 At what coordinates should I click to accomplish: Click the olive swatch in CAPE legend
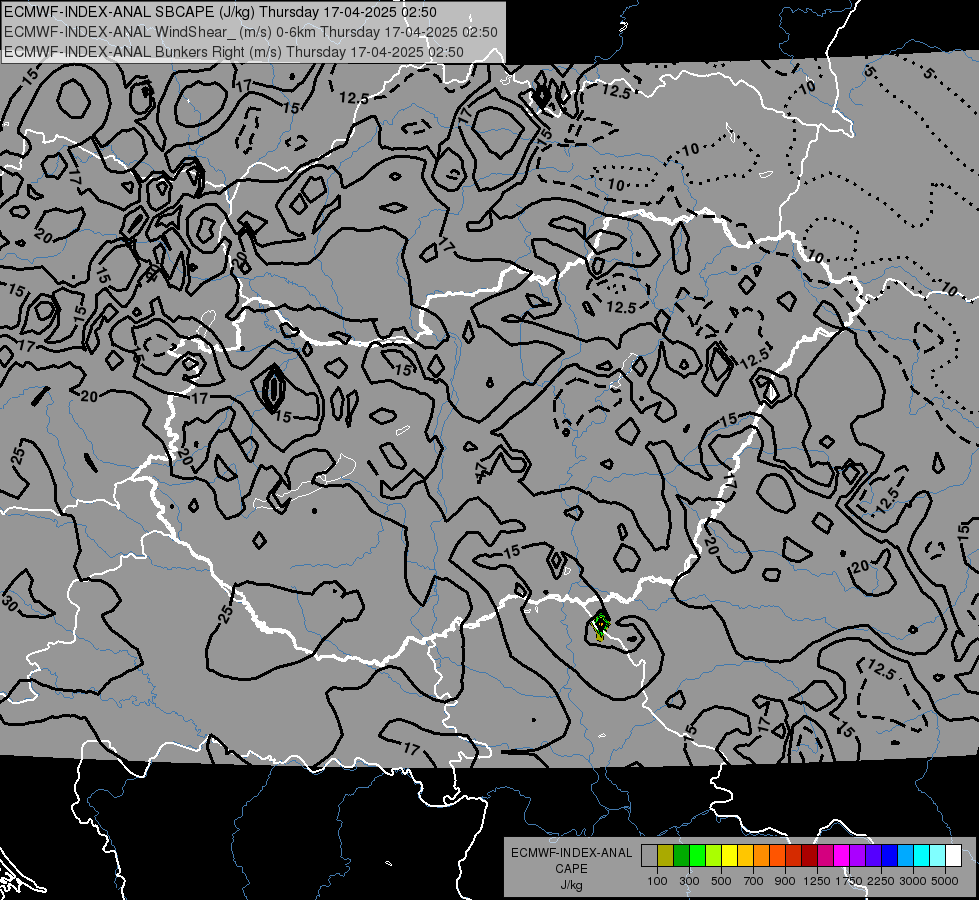point(666,855)
